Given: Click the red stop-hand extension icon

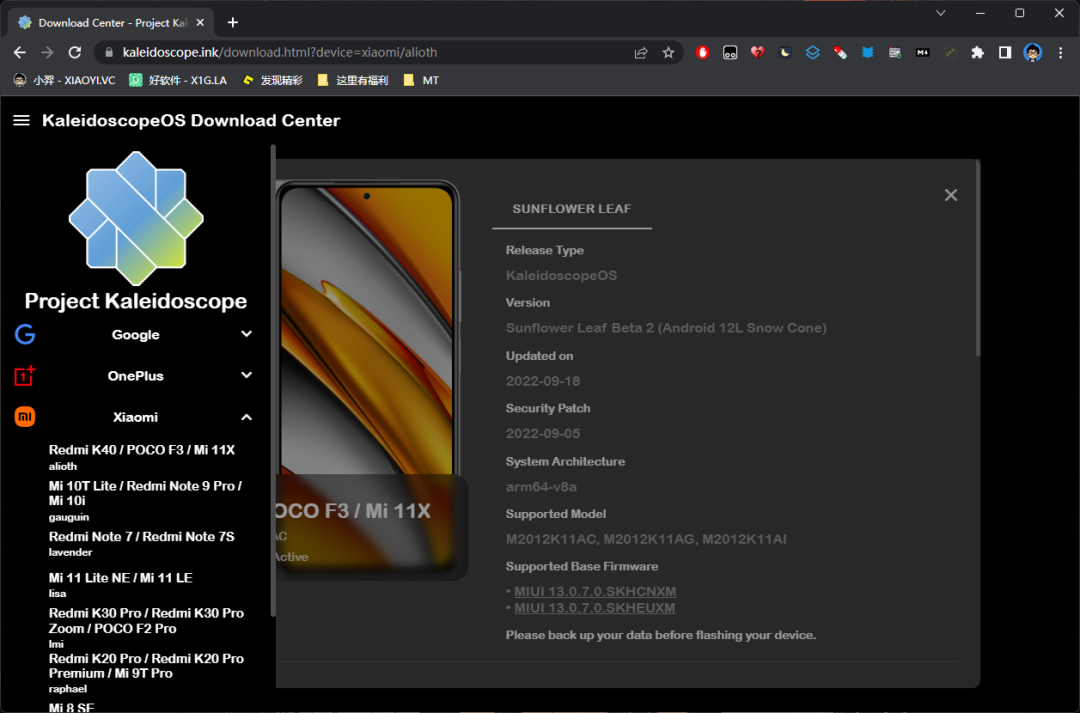Looking at the screenshot, I should tap(703, 53).
